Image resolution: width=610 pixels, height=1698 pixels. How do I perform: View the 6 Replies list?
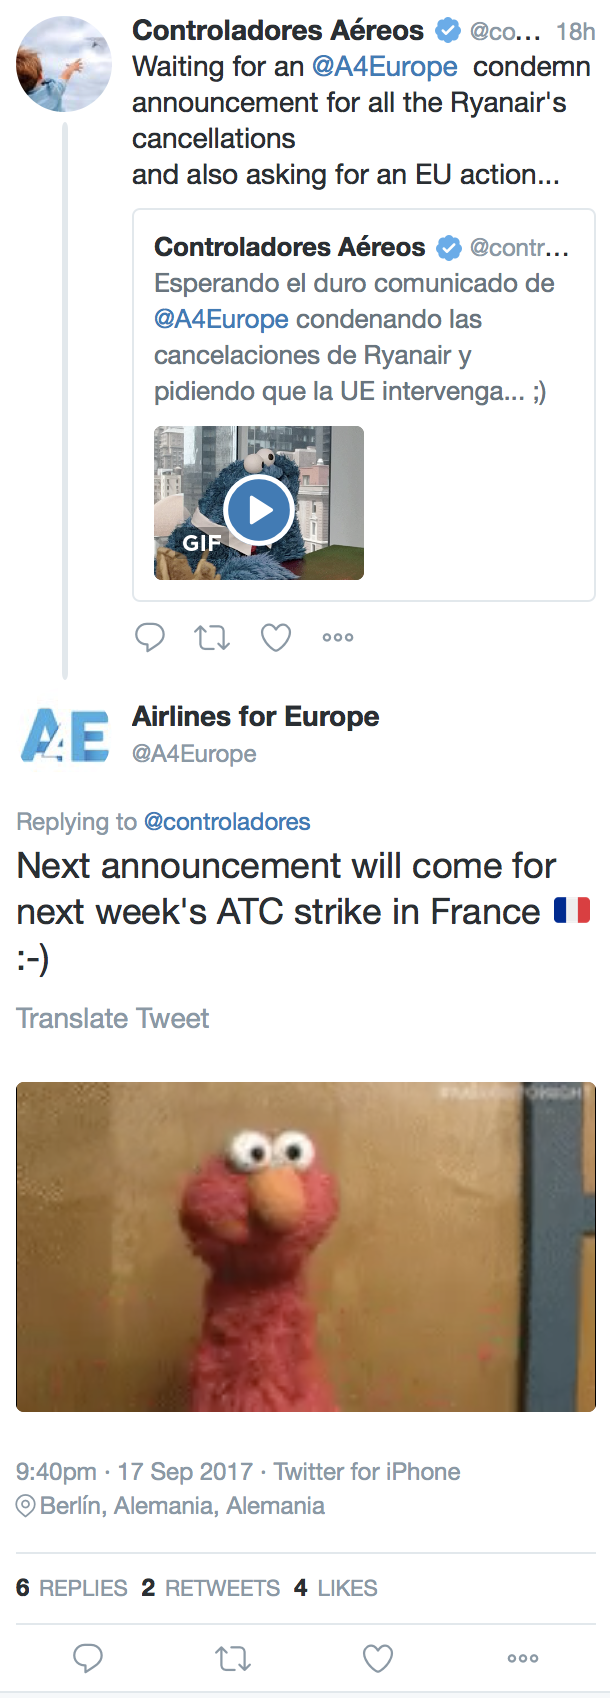72,1588
